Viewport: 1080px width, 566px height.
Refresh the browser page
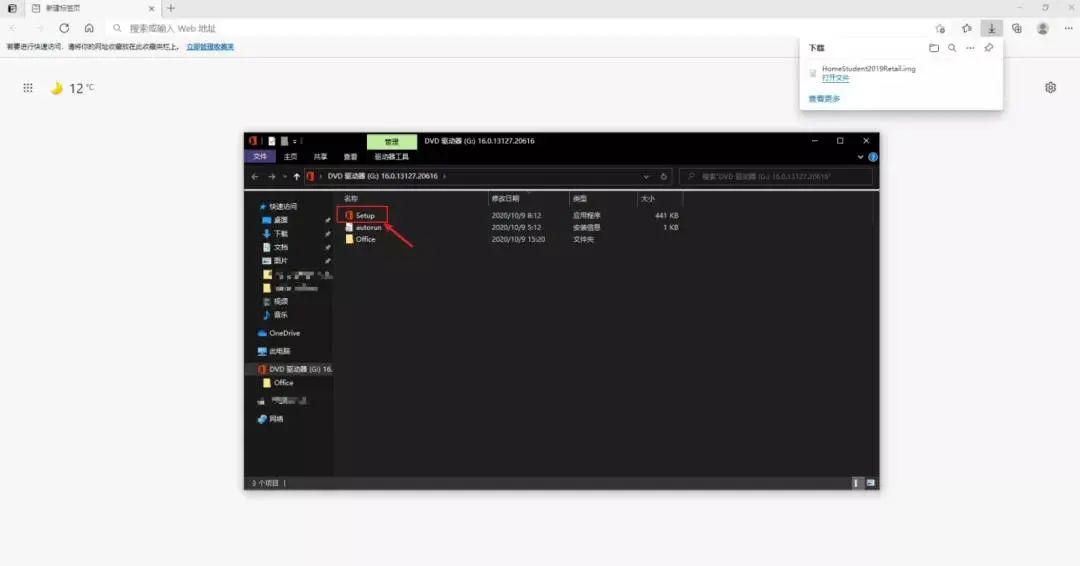click(x=64, y=28)
